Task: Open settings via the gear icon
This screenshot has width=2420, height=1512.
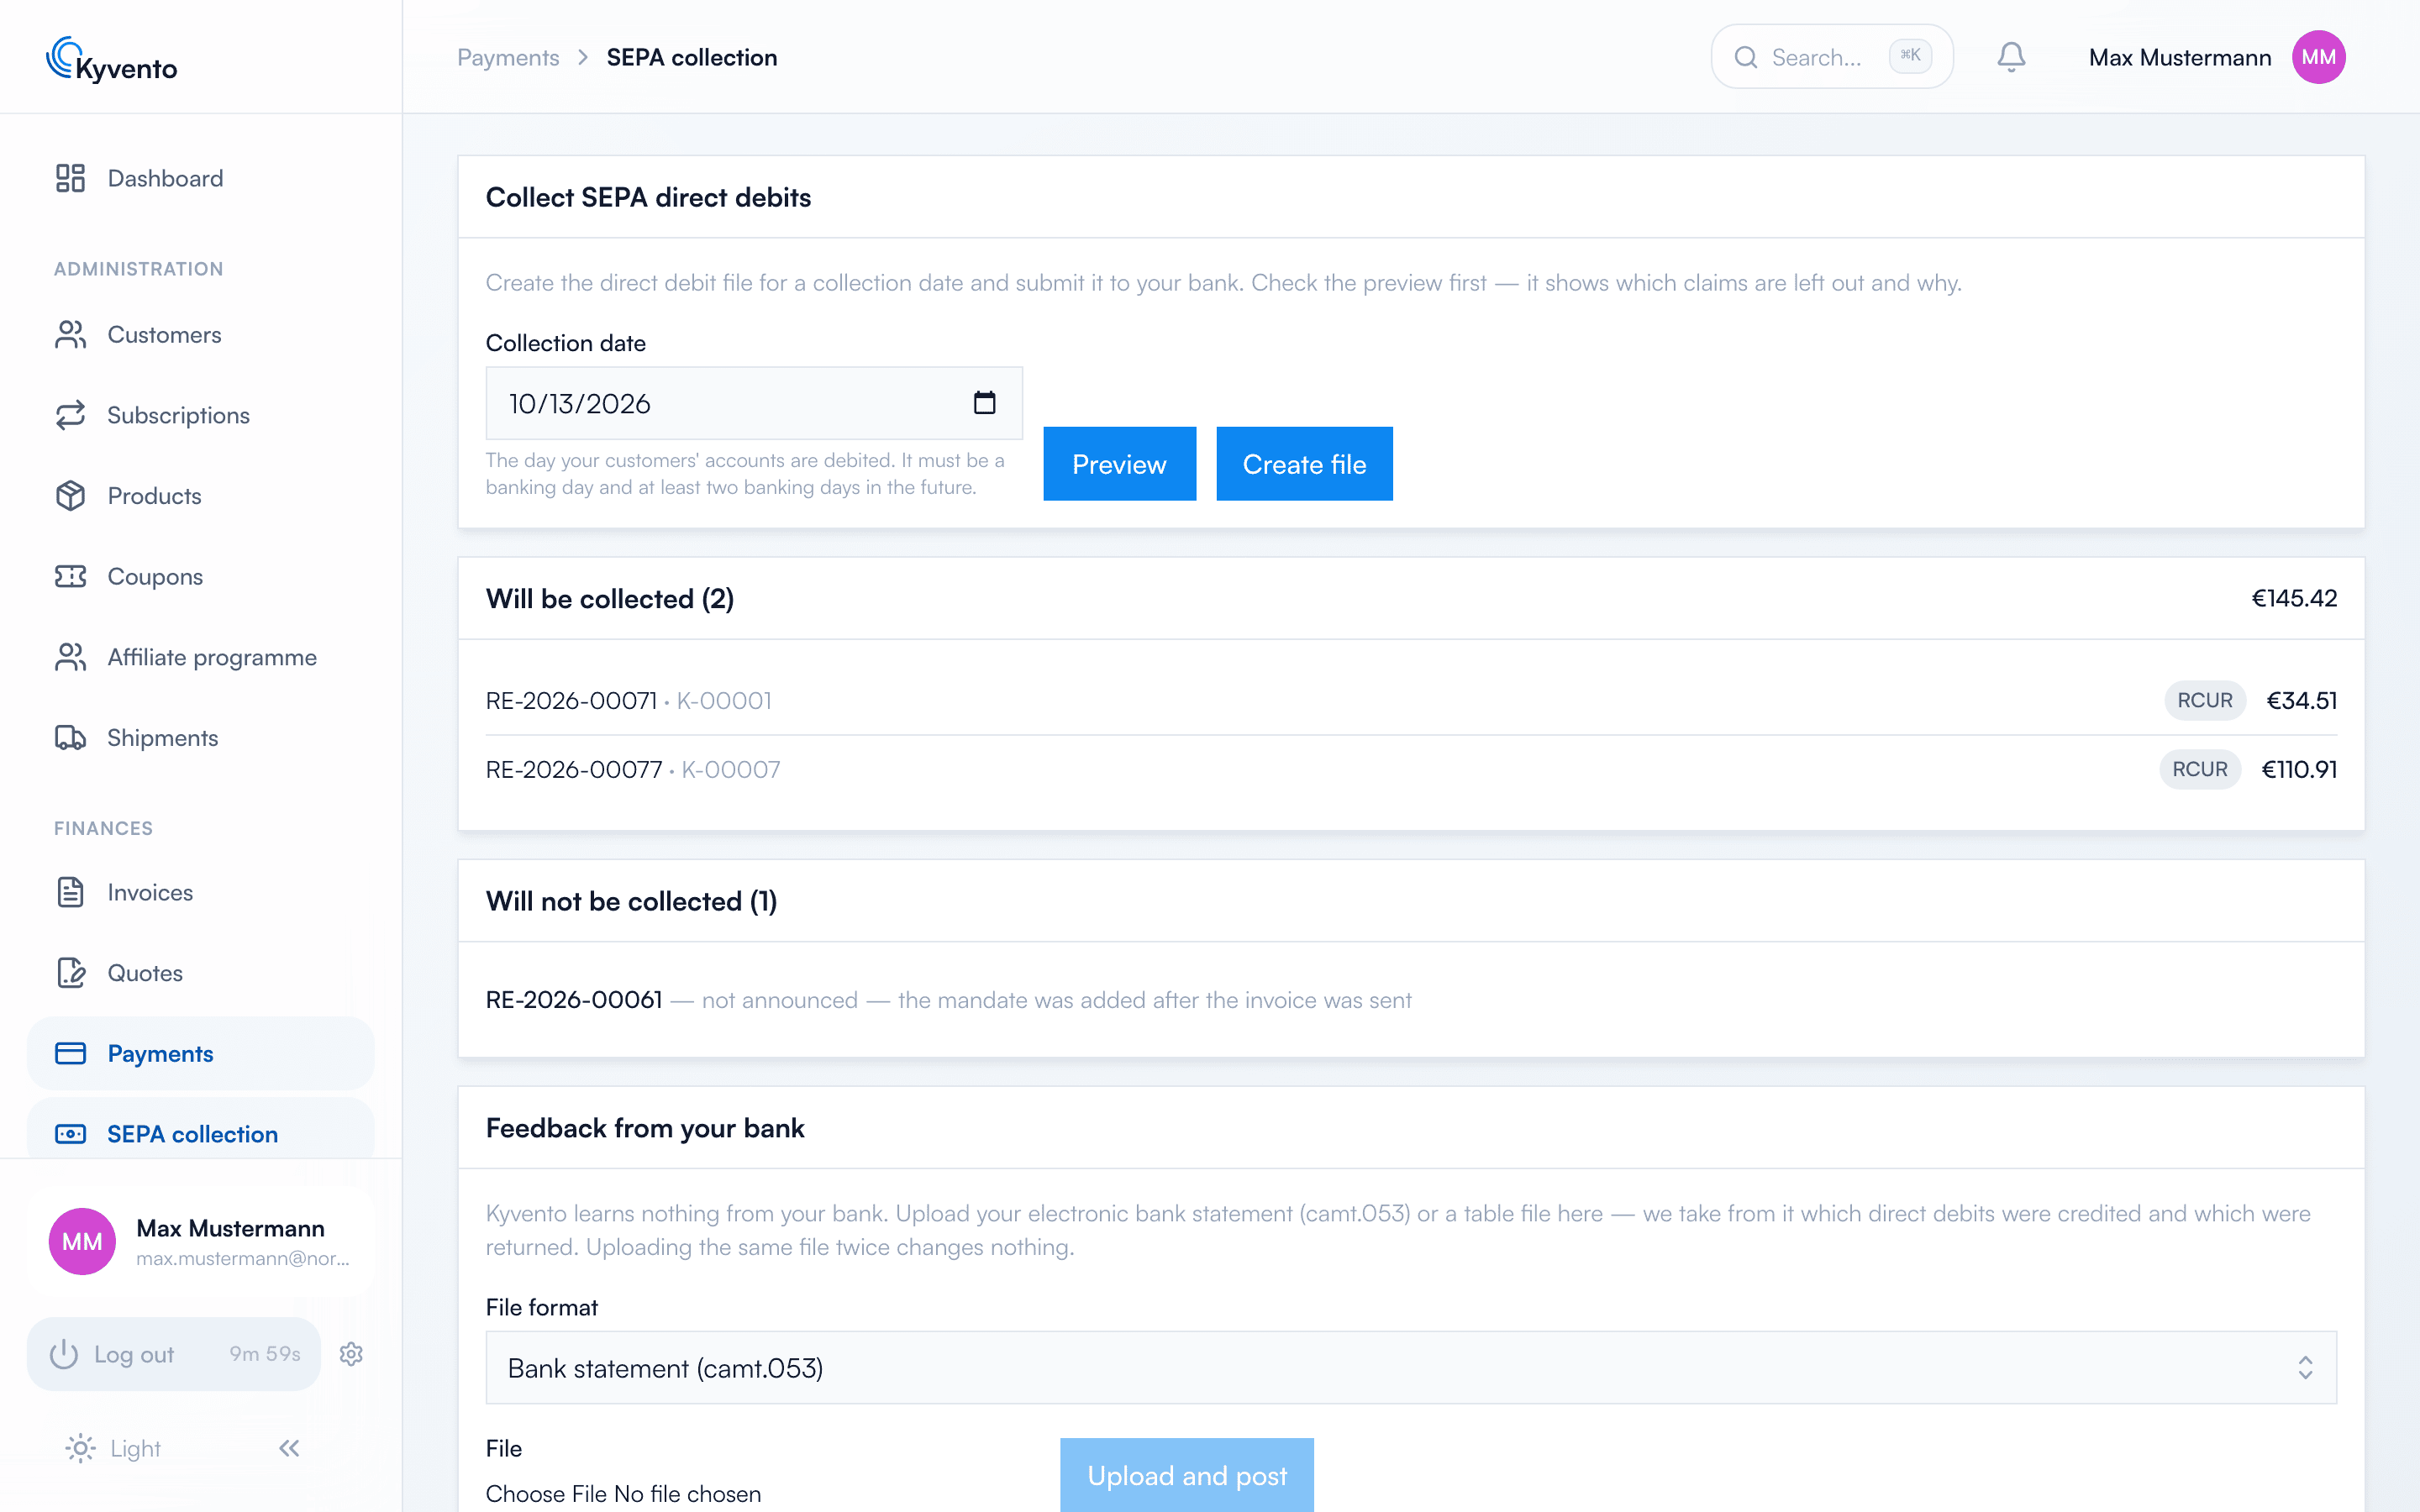Action: (x=351, y=1353)
